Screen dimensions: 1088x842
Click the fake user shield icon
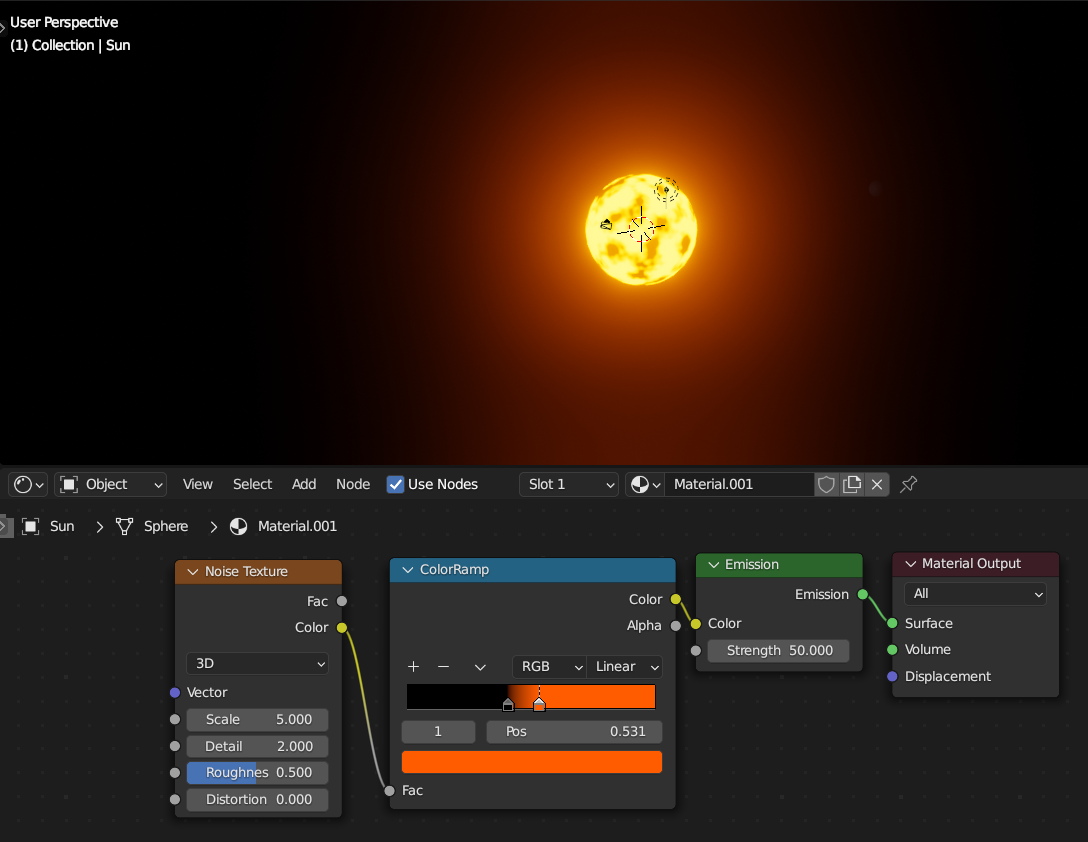[x=826, y=485]
